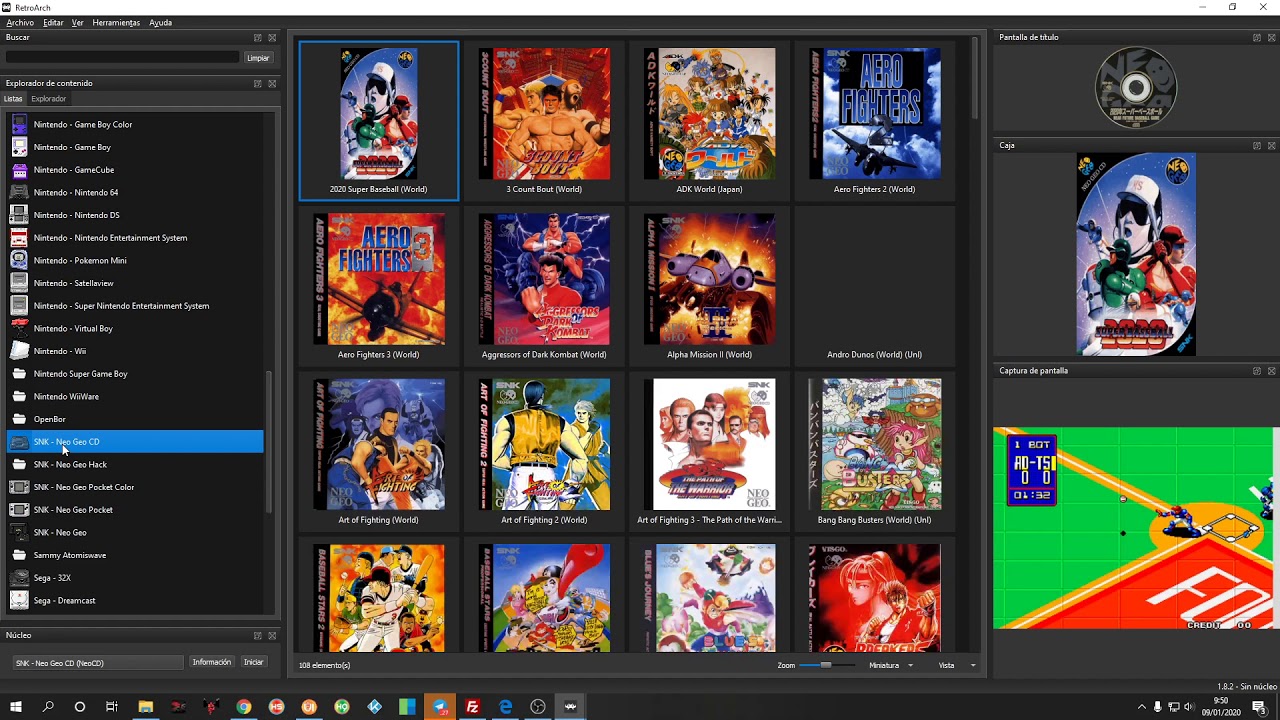Close the Buscar panel
The width and height of the screenshot is (1280, 720).
click(272, 37)
